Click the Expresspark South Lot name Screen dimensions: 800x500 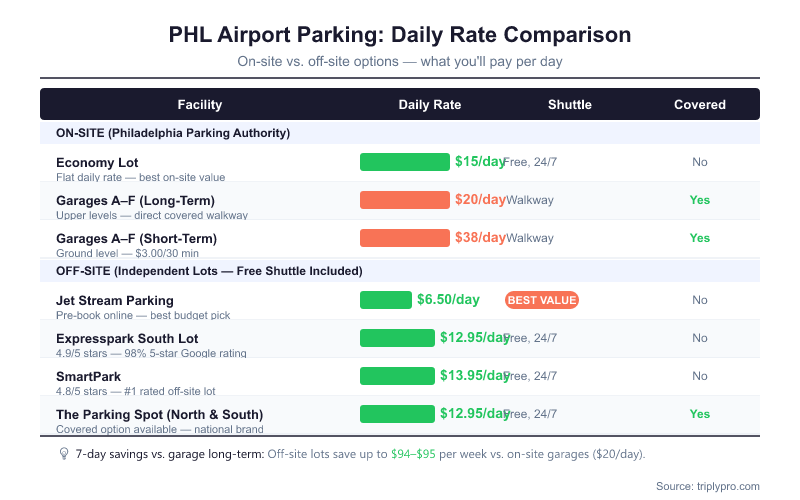pyautogui.click(x=127, y=338)
